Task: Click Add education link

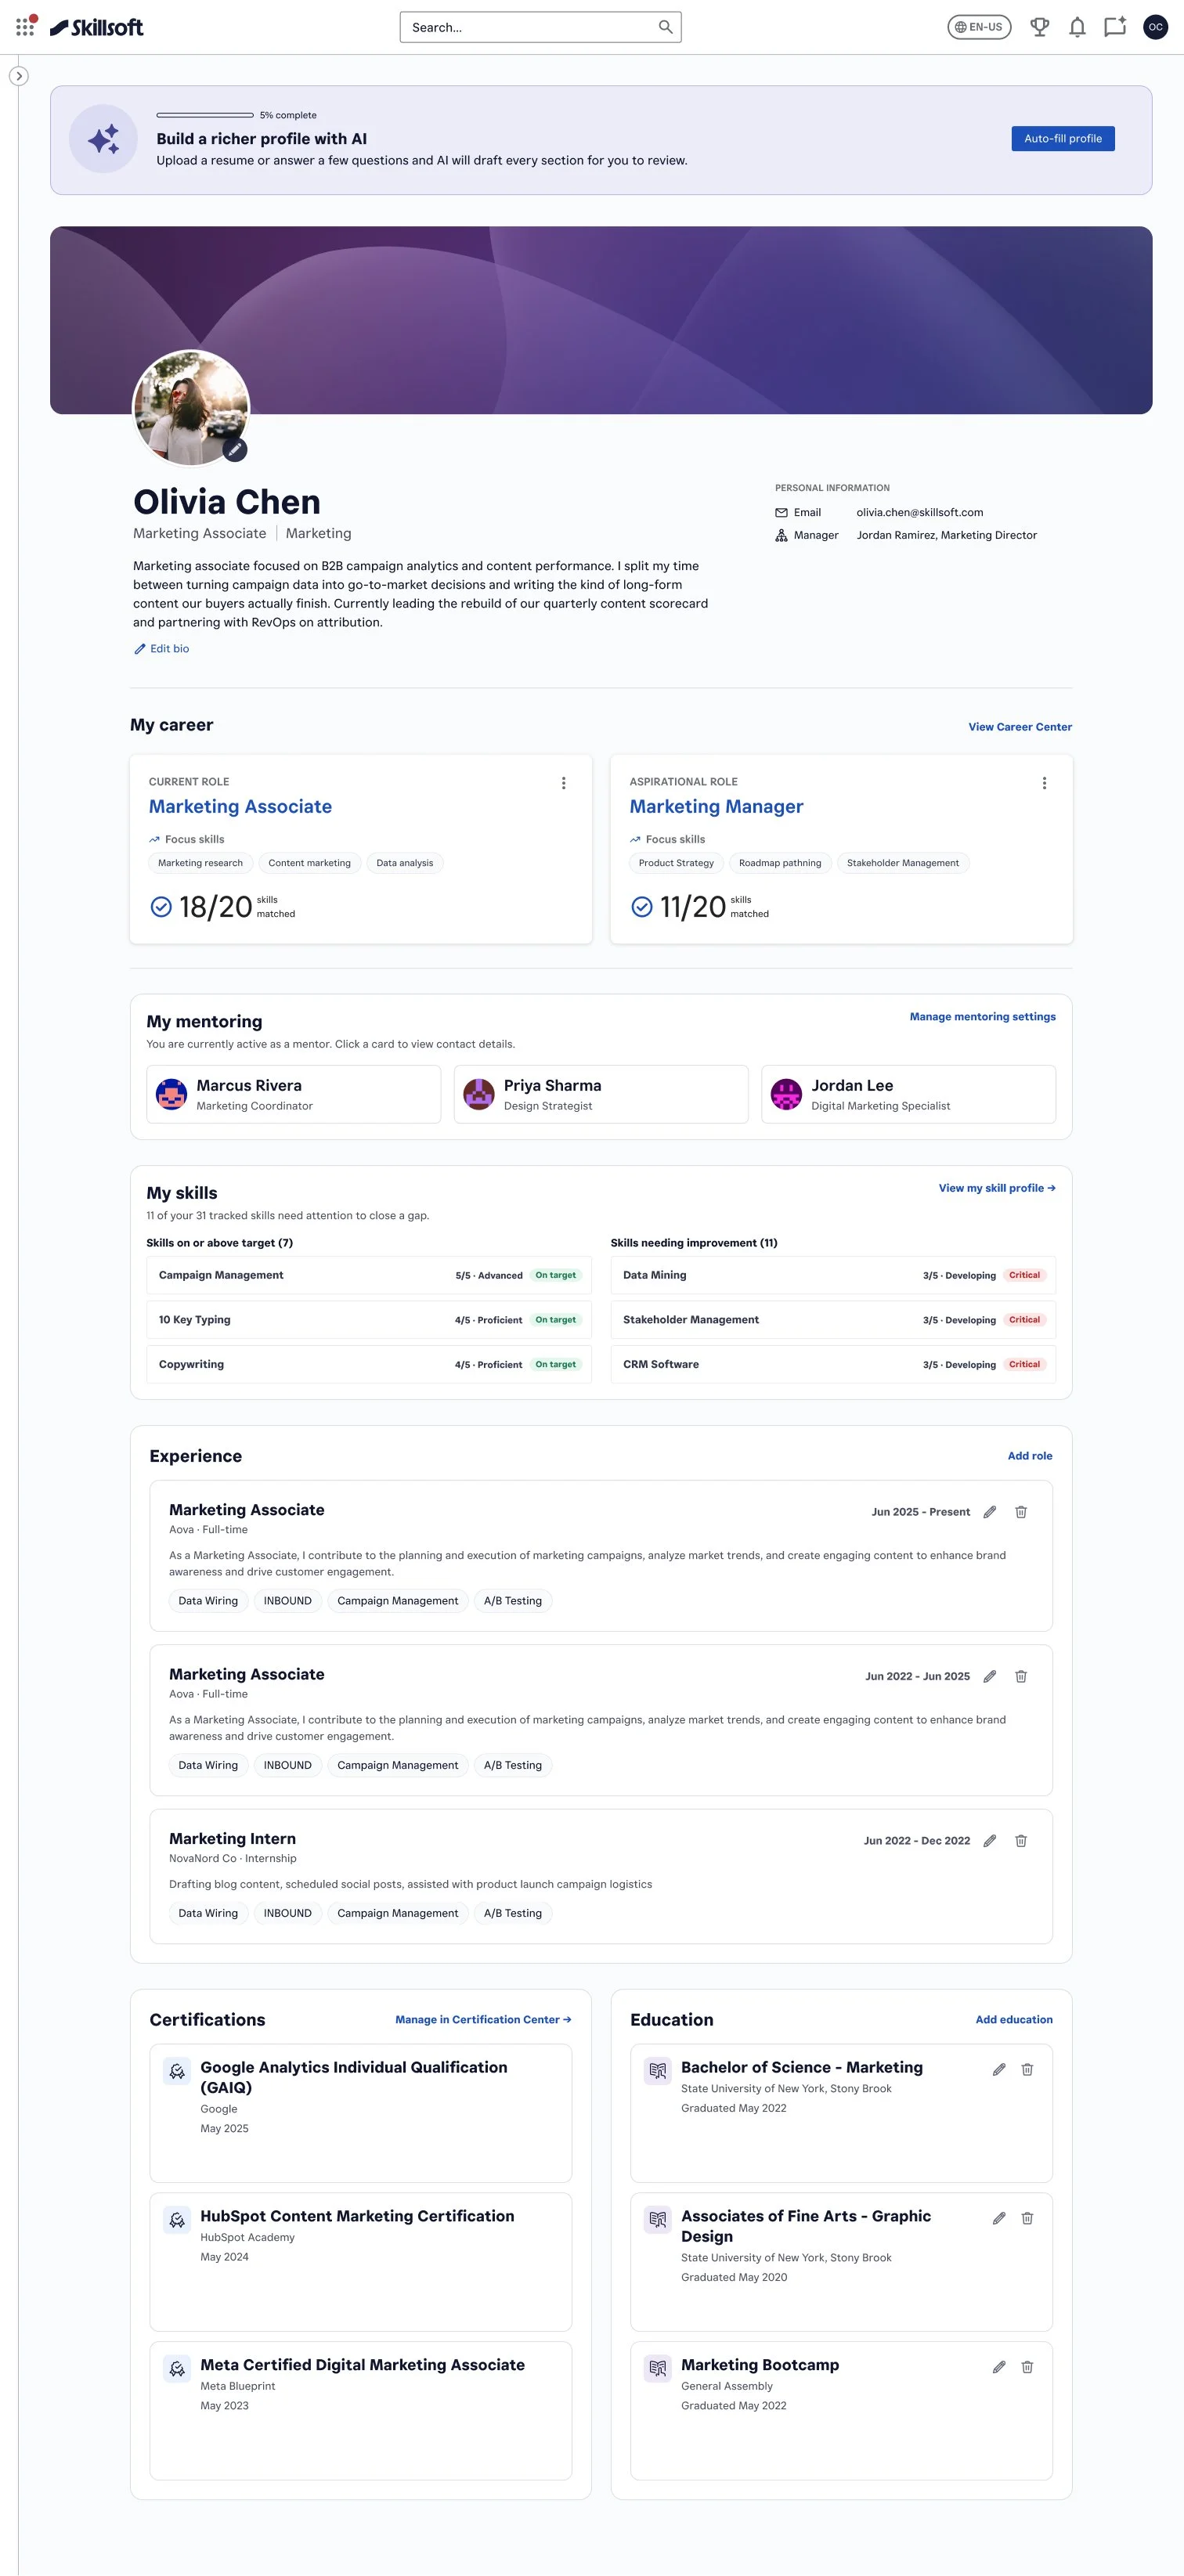Action: [x=1014, y=2019]
